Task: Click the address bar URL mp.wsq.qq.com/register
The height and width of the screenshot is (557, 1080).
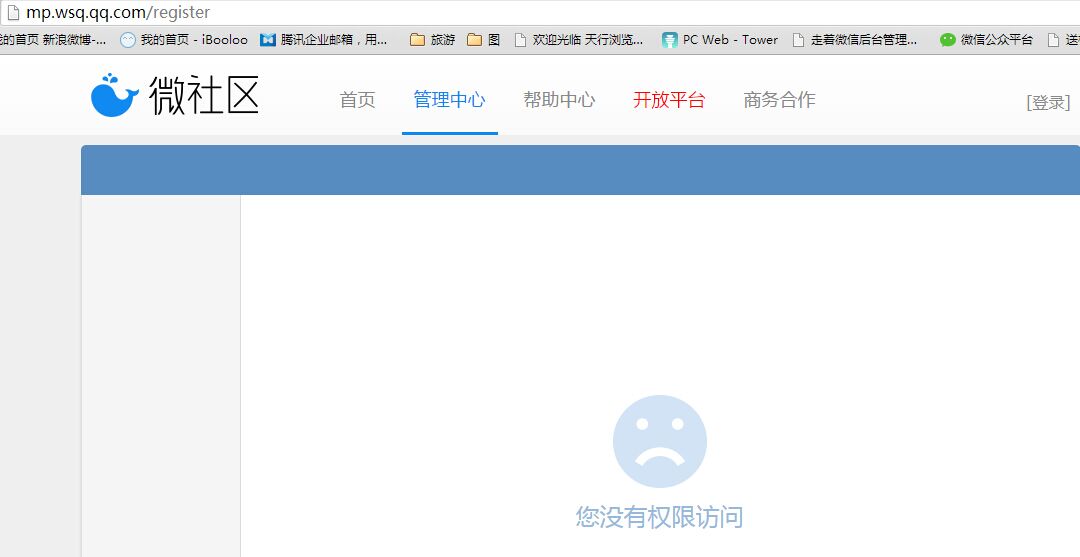Action: (118, 12)
